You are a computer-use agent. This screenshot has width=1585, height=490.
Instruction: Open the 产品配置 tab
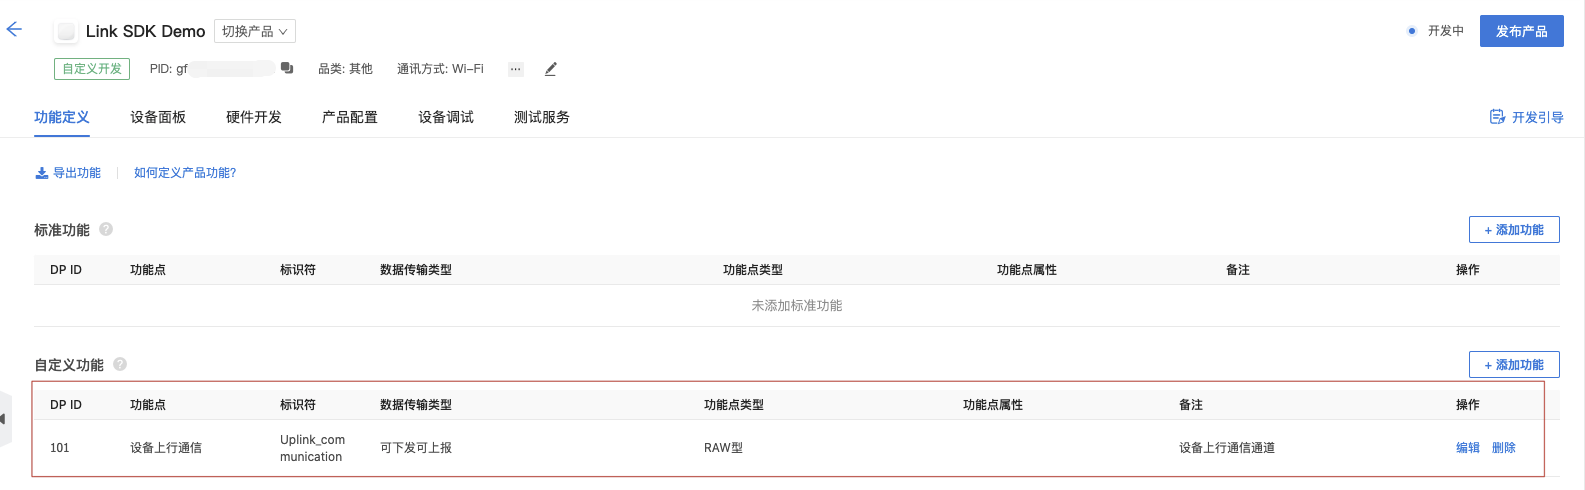click(350, 117)
